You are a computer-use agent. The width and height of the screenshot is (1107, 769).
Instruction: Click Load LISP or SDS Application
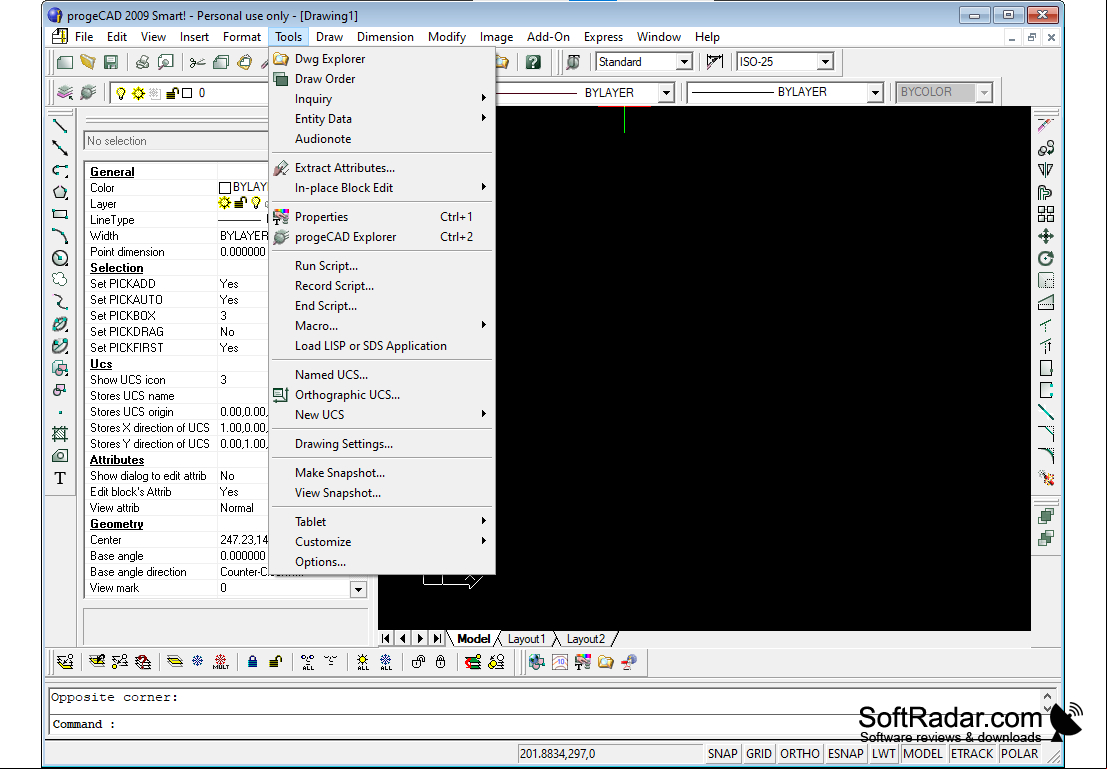click(x=381, y=346)
